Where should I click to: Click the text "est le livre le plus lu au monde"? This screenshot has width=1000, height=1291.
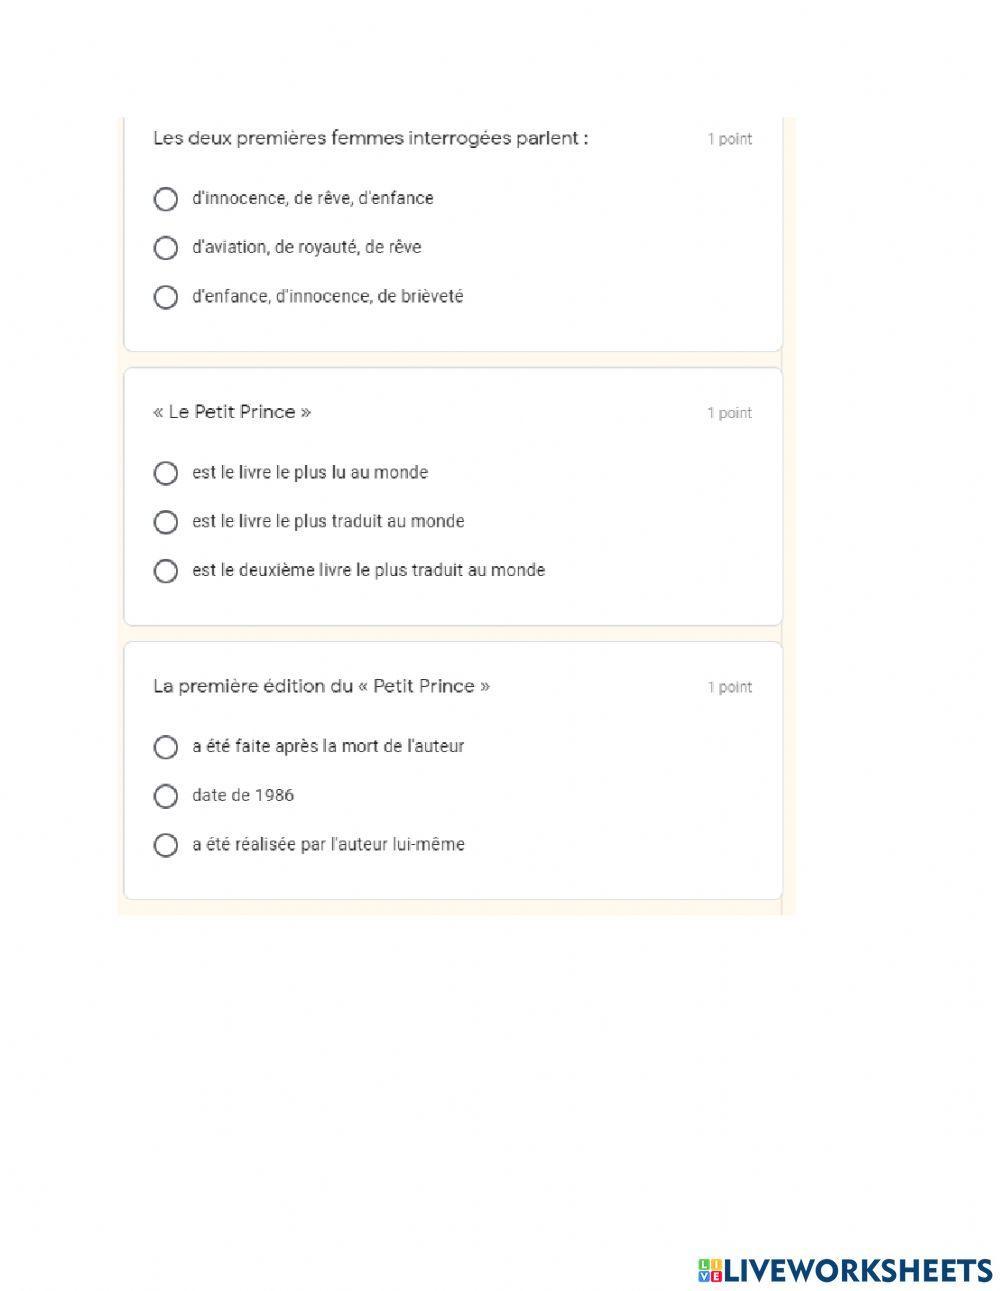[x=310, y=473]
